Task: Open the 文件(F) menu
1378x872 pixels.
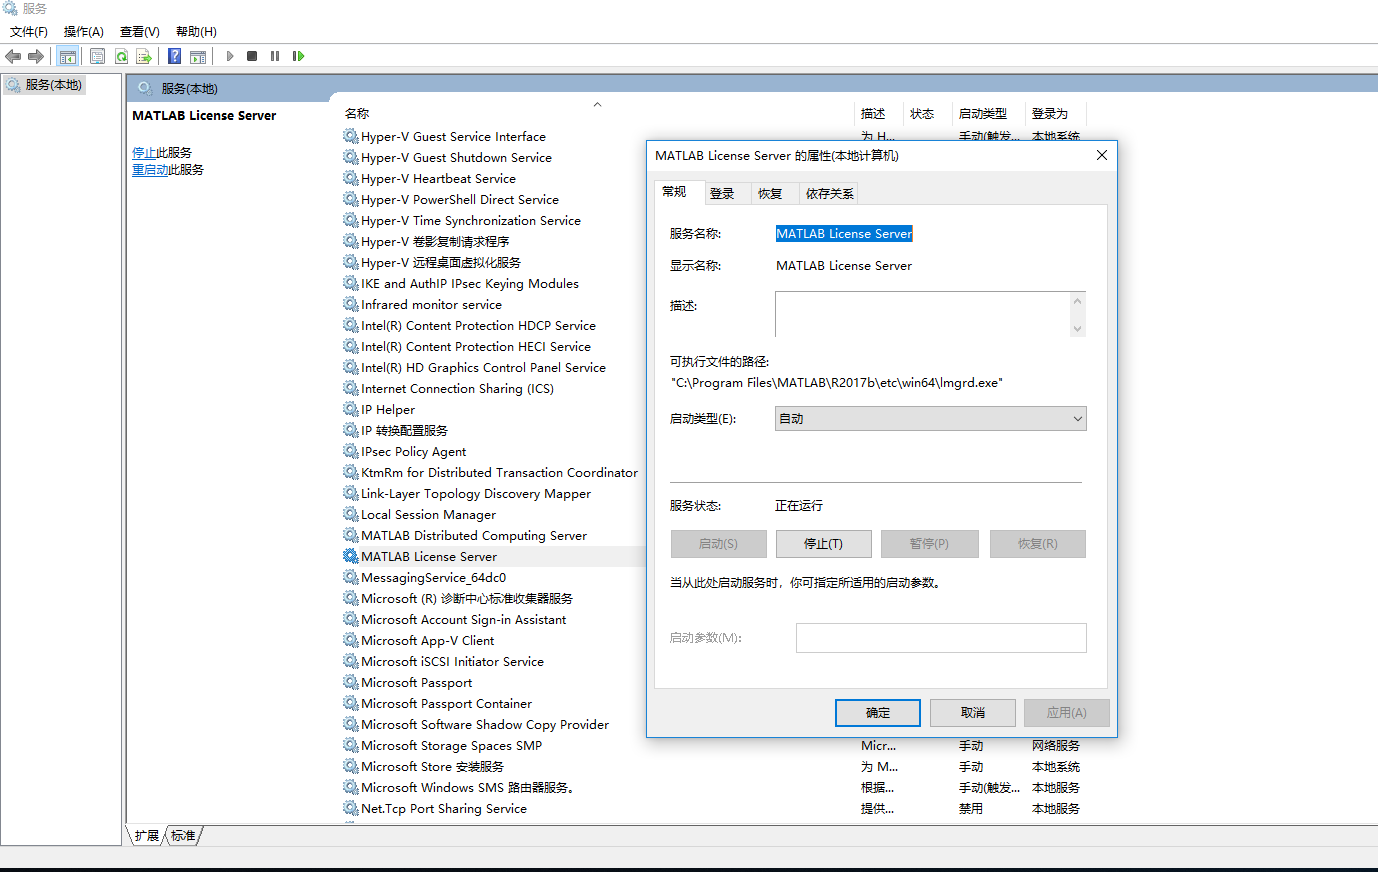Action: click(x=29, y=32)
